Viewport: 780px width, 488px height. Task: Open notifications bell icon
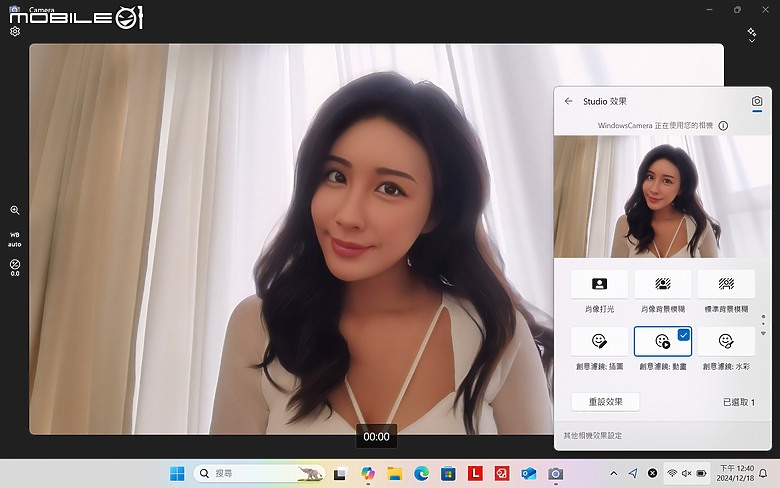[x=763, y=474]
